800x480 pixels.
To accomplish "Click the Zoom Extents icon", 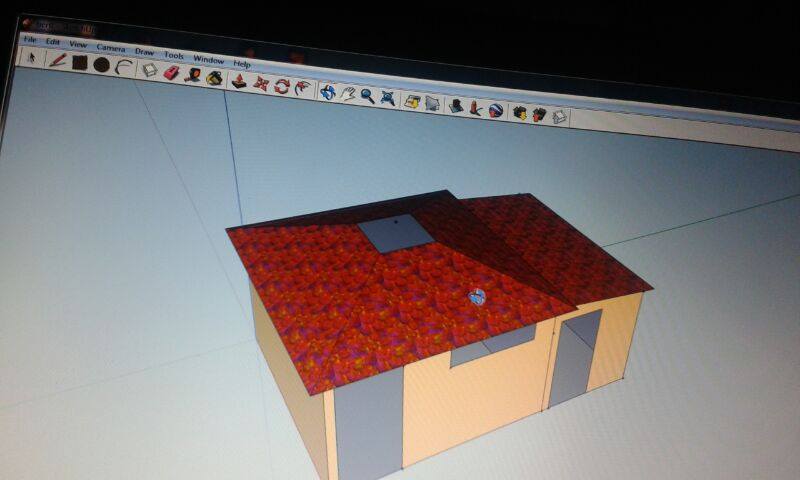I will (388, 98).
